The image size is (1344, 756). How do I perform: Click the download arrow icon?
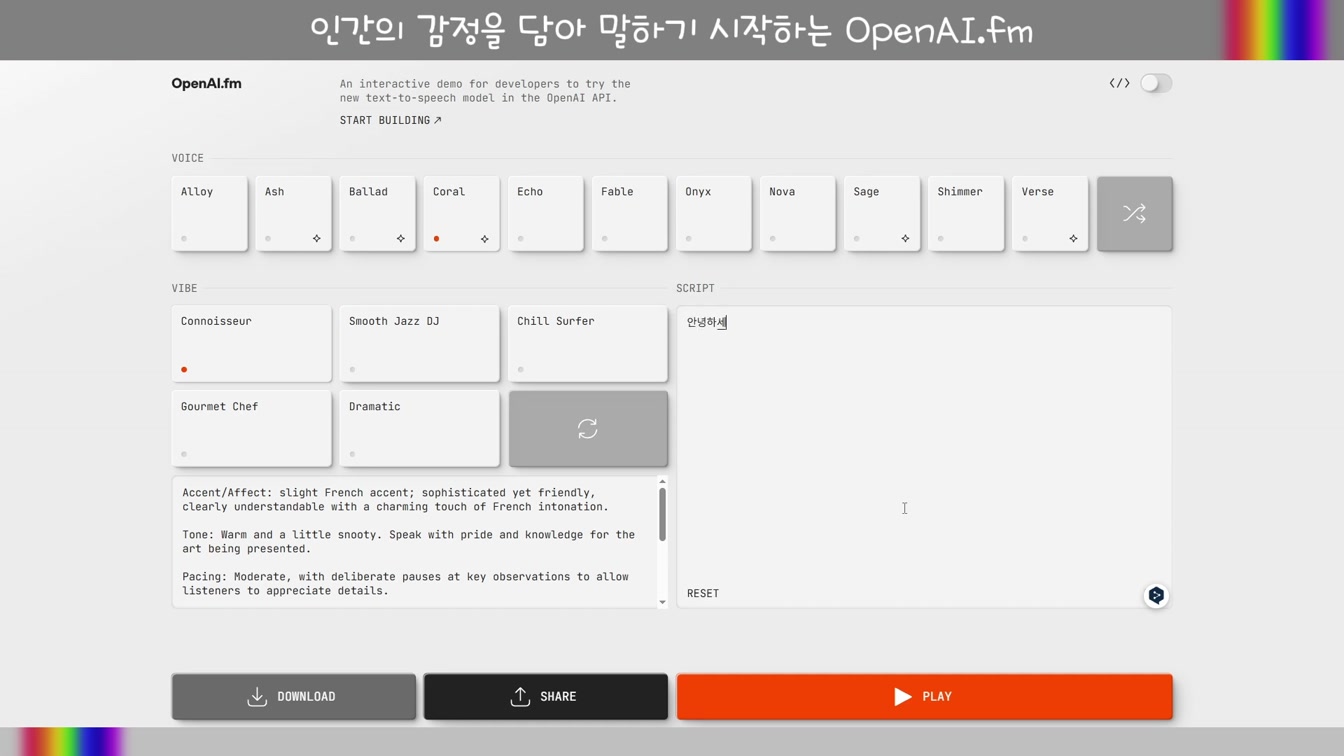pos(257,696)
